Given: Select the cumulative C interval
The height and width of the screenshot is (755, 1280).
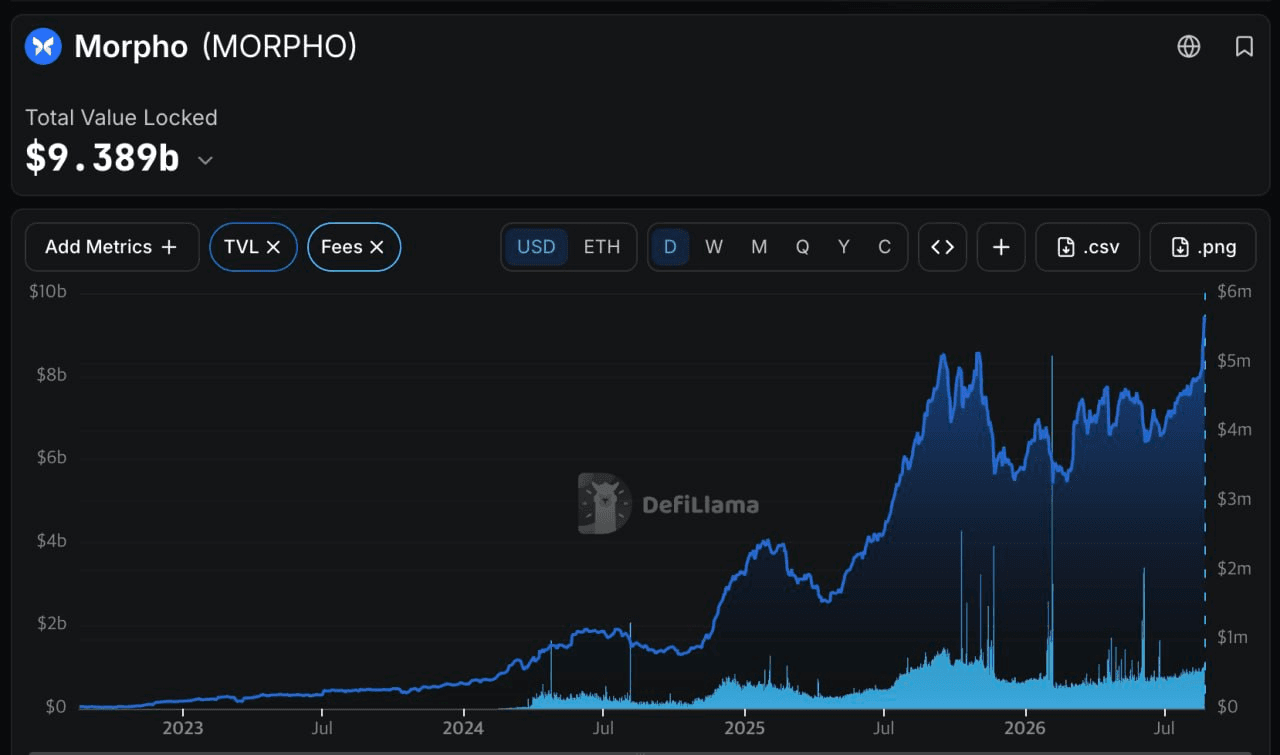Looking at the screenshot, I should (884, 247).
